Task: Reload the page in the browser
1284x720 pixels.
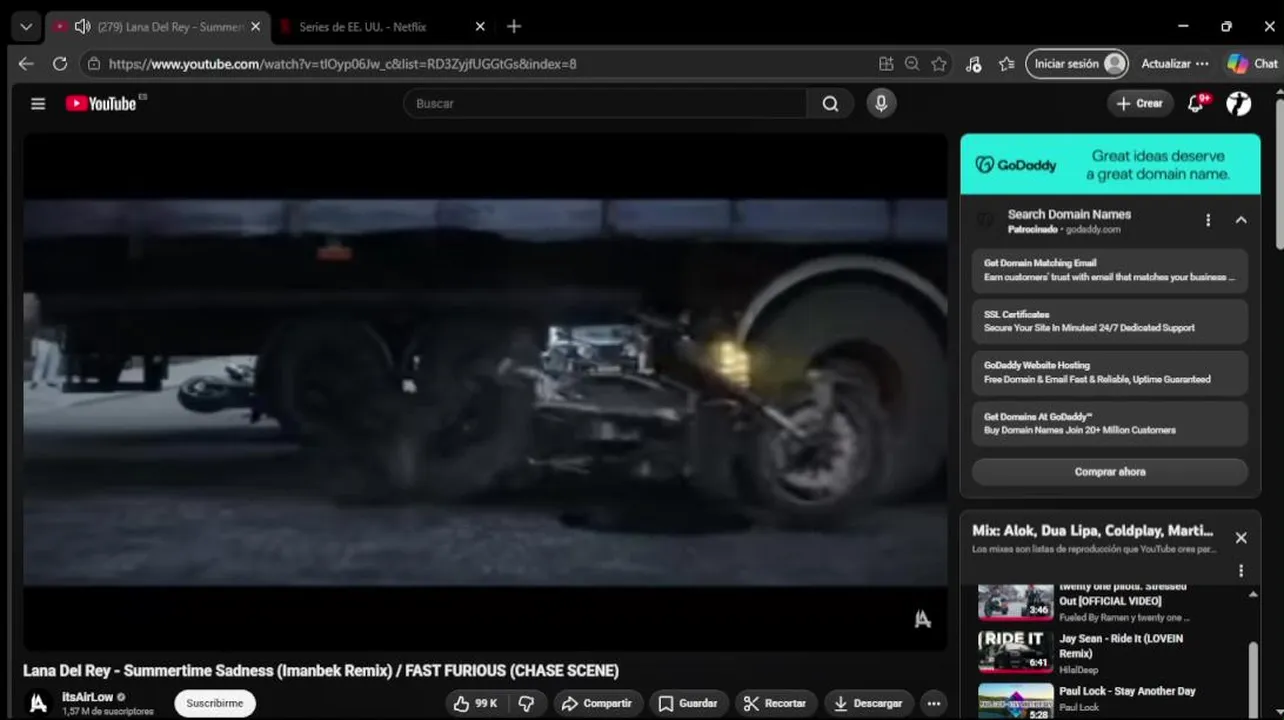Action: (x=60, y=64)
